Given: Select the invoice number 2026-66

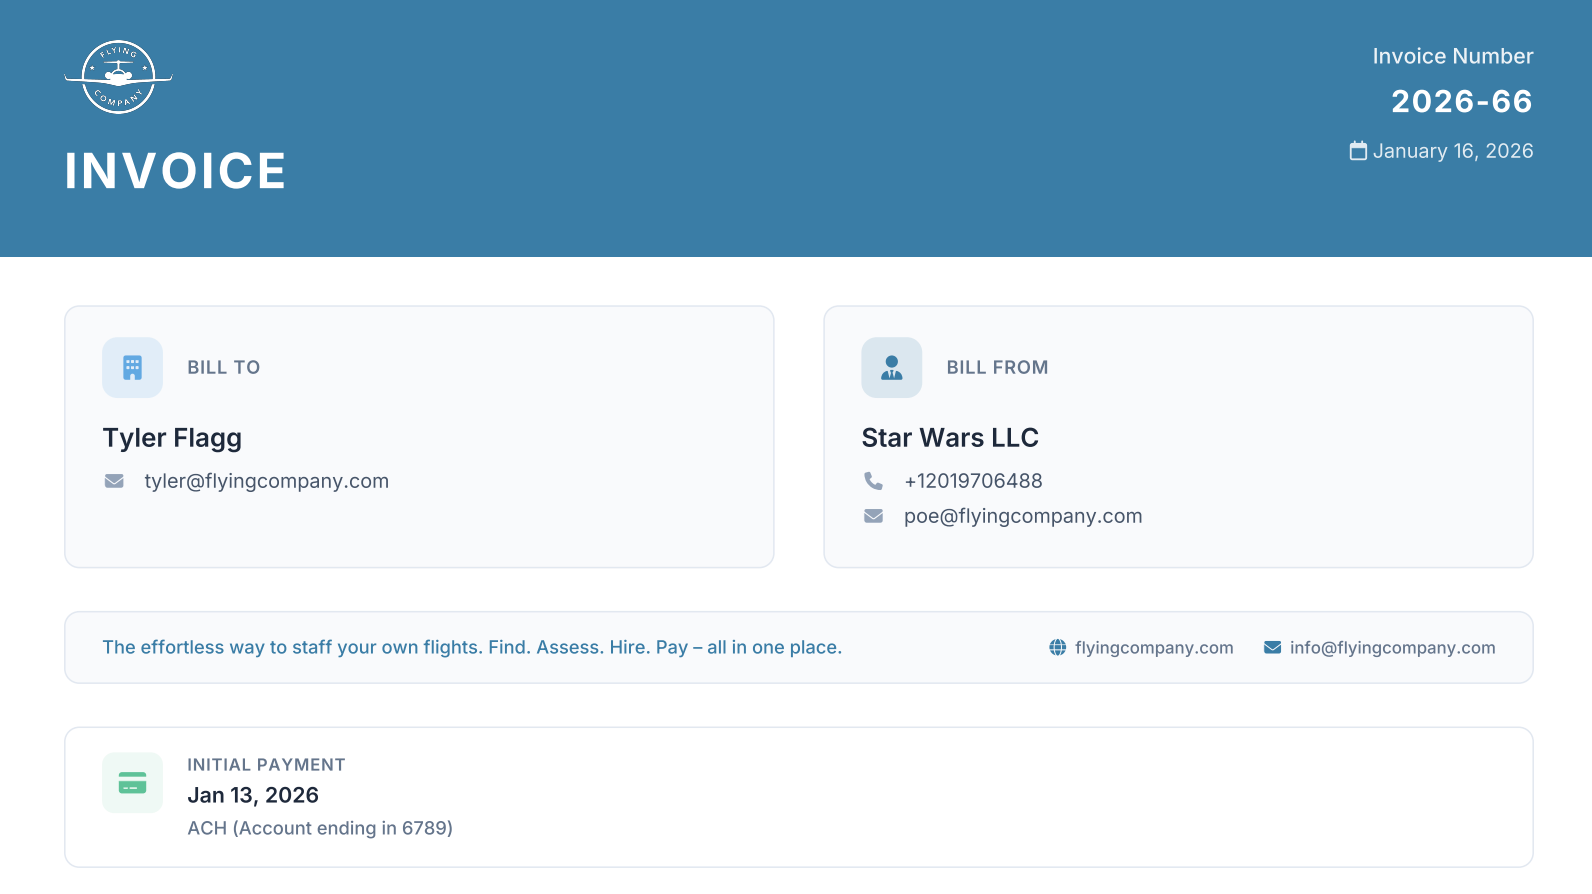Looking at the screenshot, I should (x=1461, y=101).
